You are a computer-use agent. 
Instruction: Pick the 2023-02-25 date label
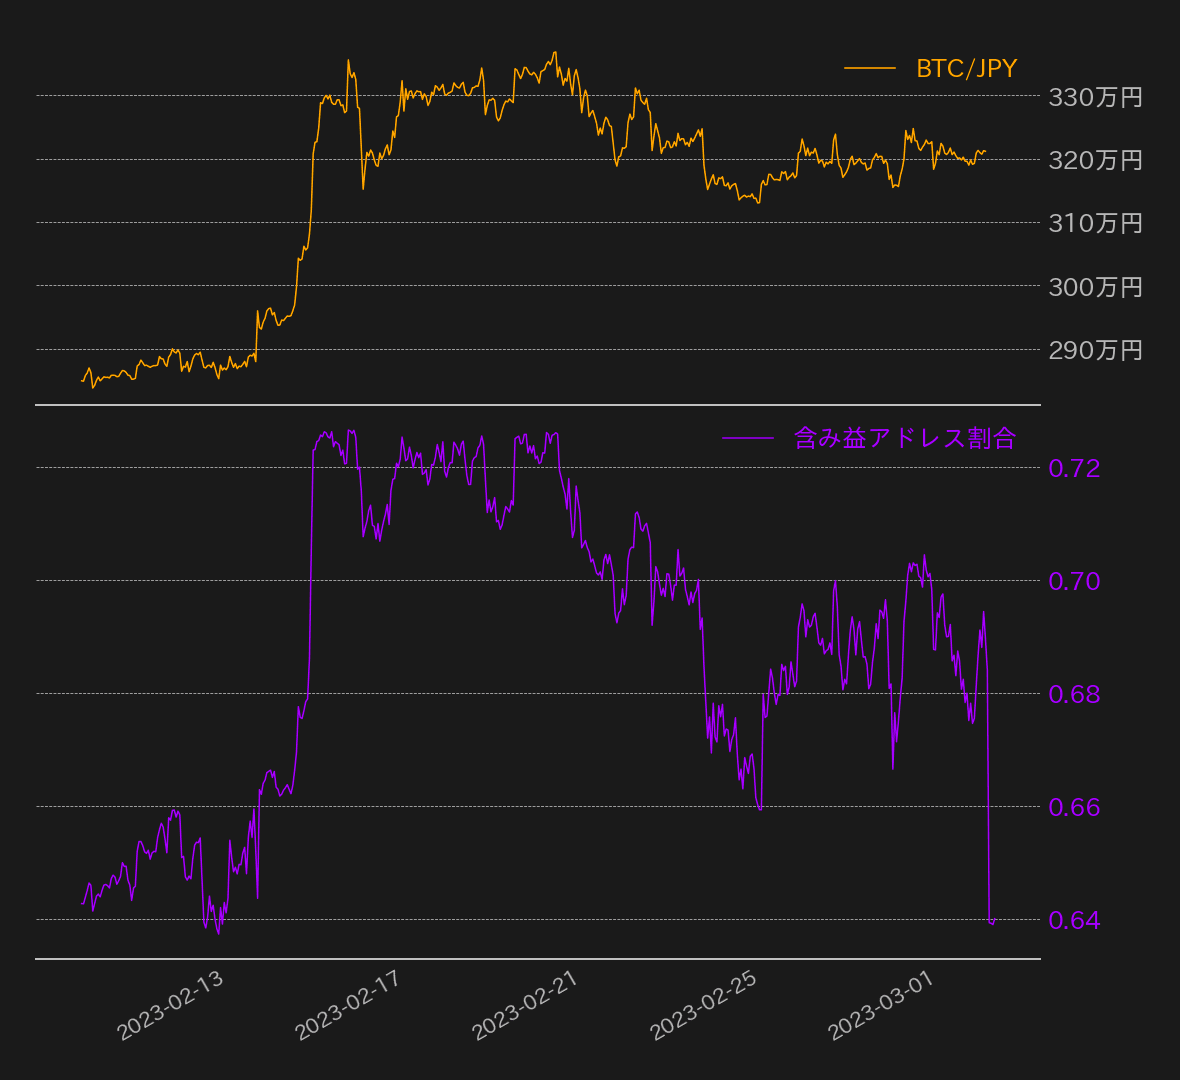(x=704, y=1005)
